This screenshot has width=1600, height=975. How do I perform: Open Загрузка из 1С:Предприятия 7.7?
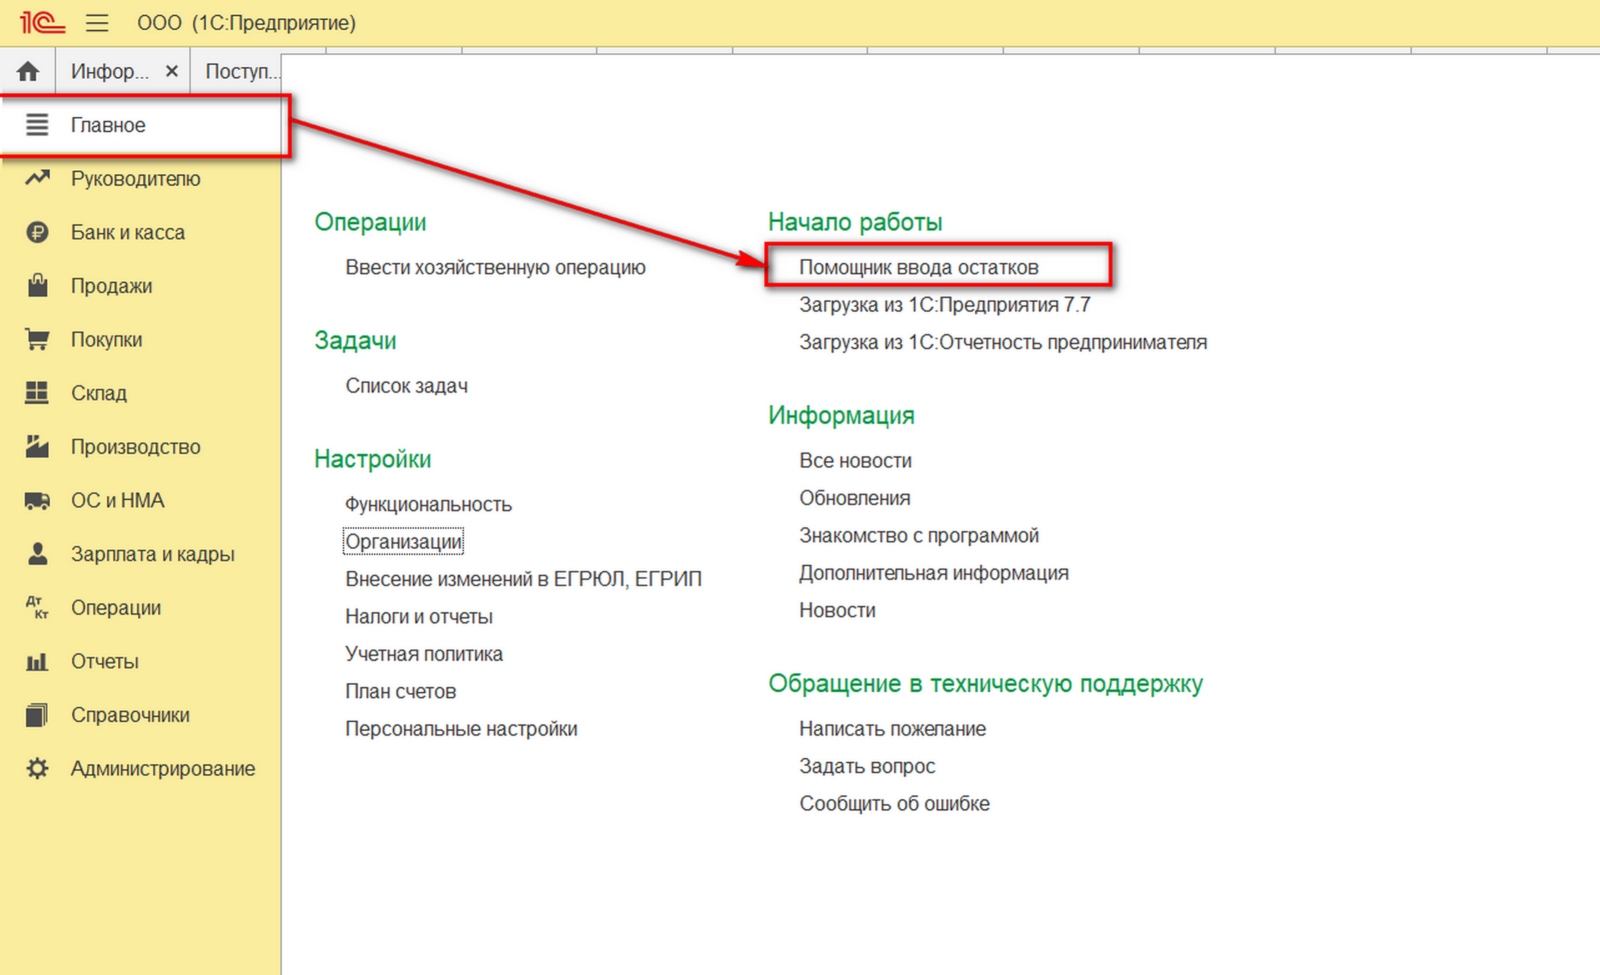click(945, 305)
